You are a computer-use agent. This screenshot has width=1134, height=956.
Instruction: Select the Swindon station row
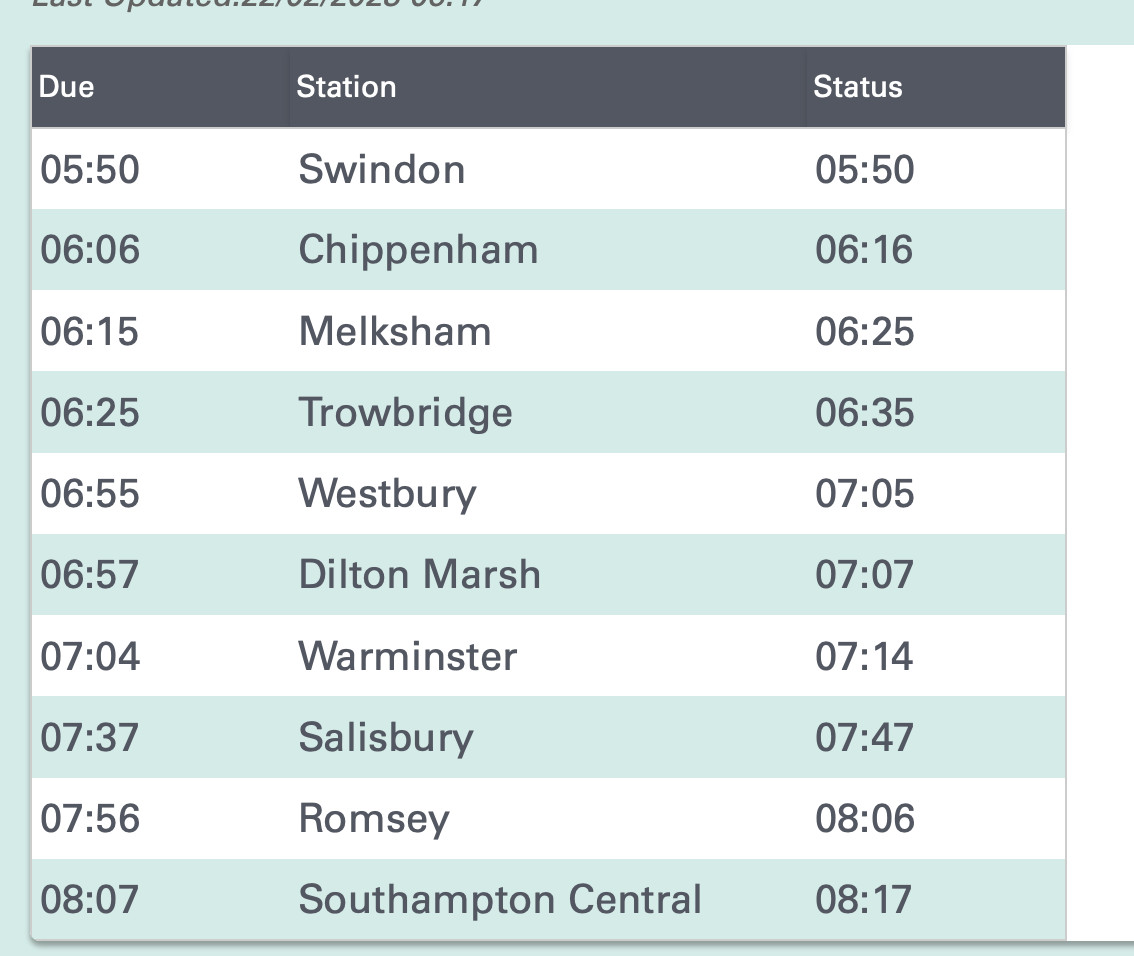coord(382,169)
